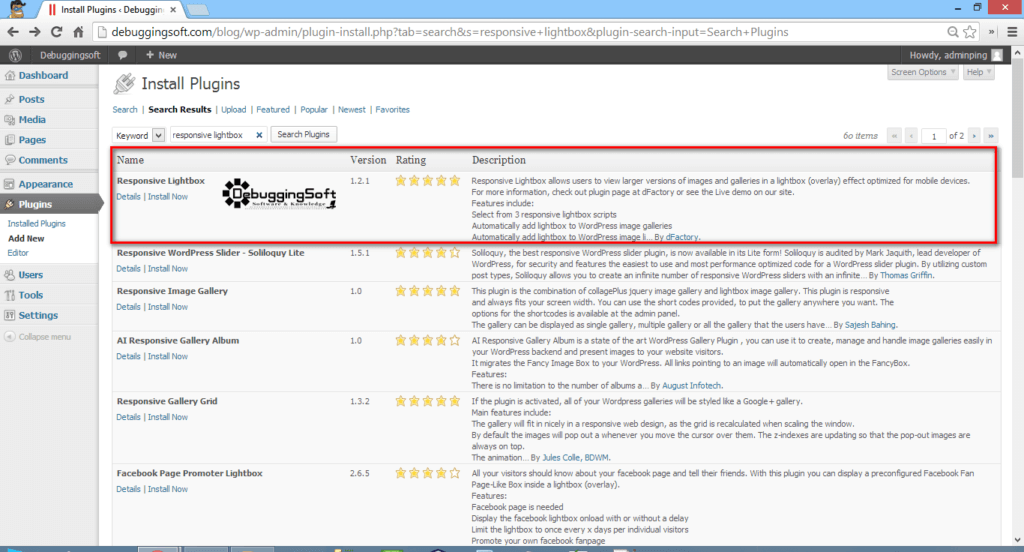1024x552 pixels.
Task: Go to next results page arrow
Action: click(974, 136)
